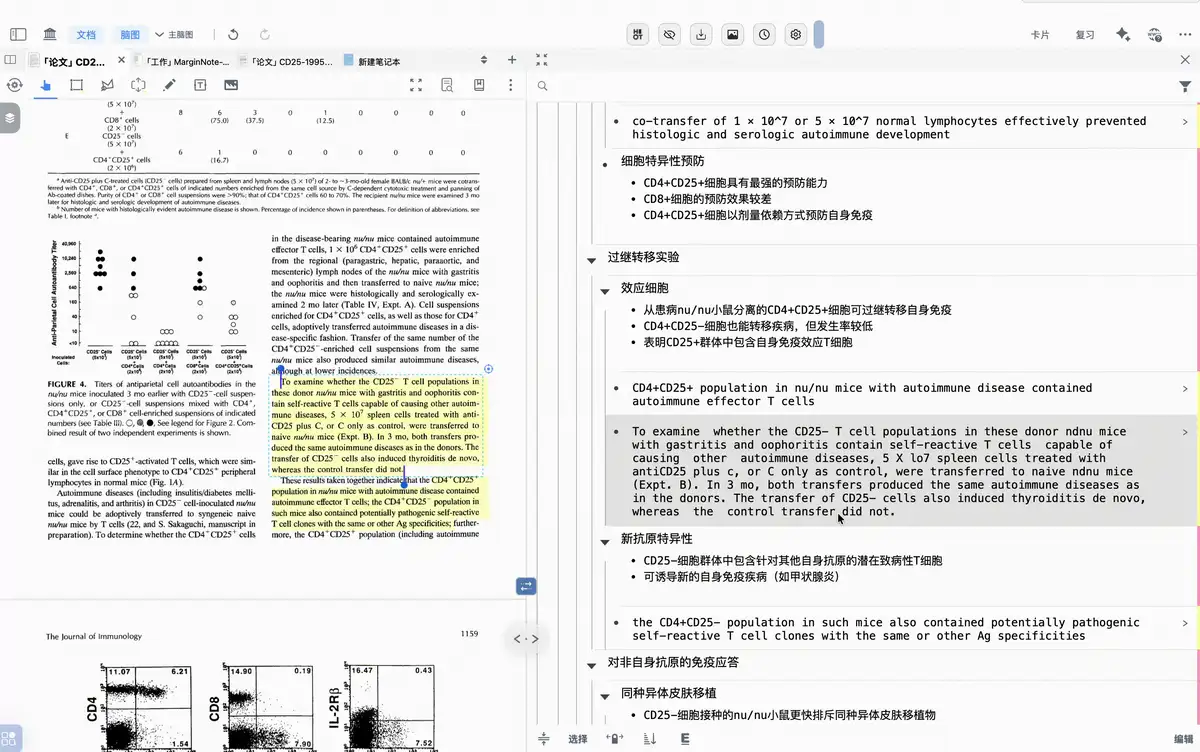
Task: Open the 复习 review mode
Action: click(1085, 35)
